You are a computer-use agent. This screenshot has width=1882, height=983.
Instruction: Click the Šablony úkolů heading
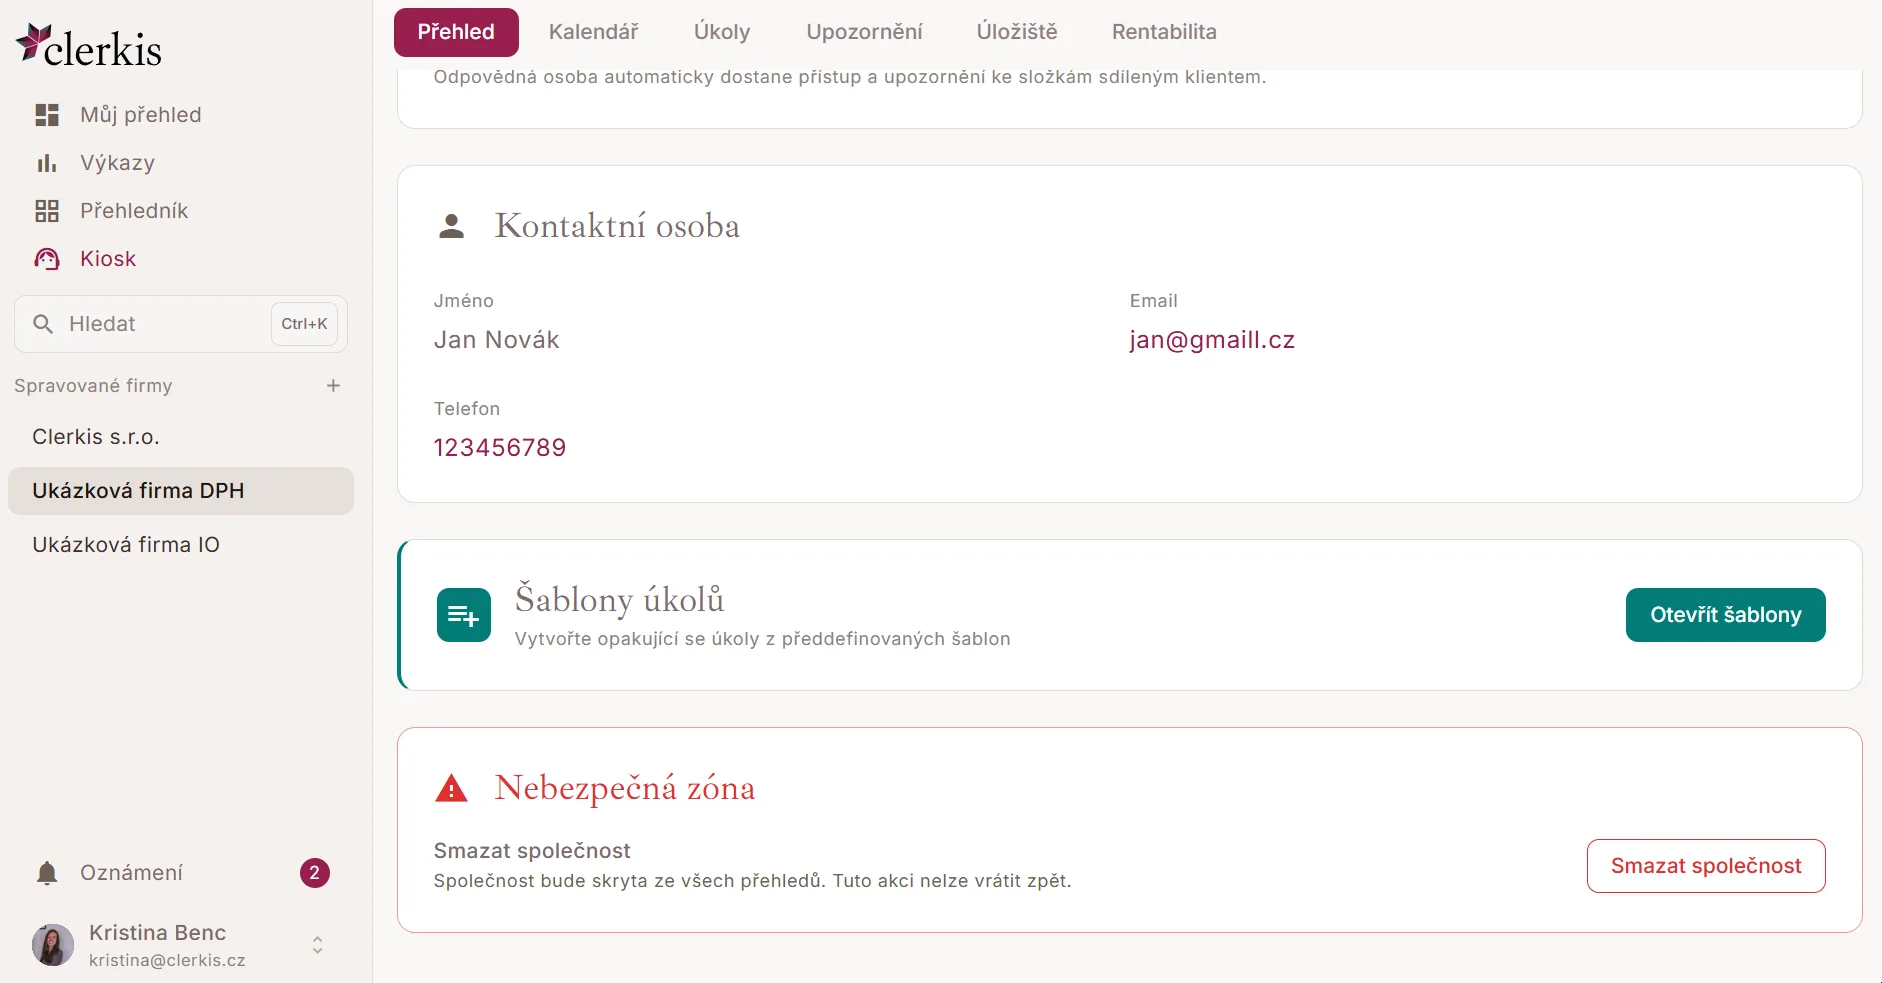click(619, 600)
